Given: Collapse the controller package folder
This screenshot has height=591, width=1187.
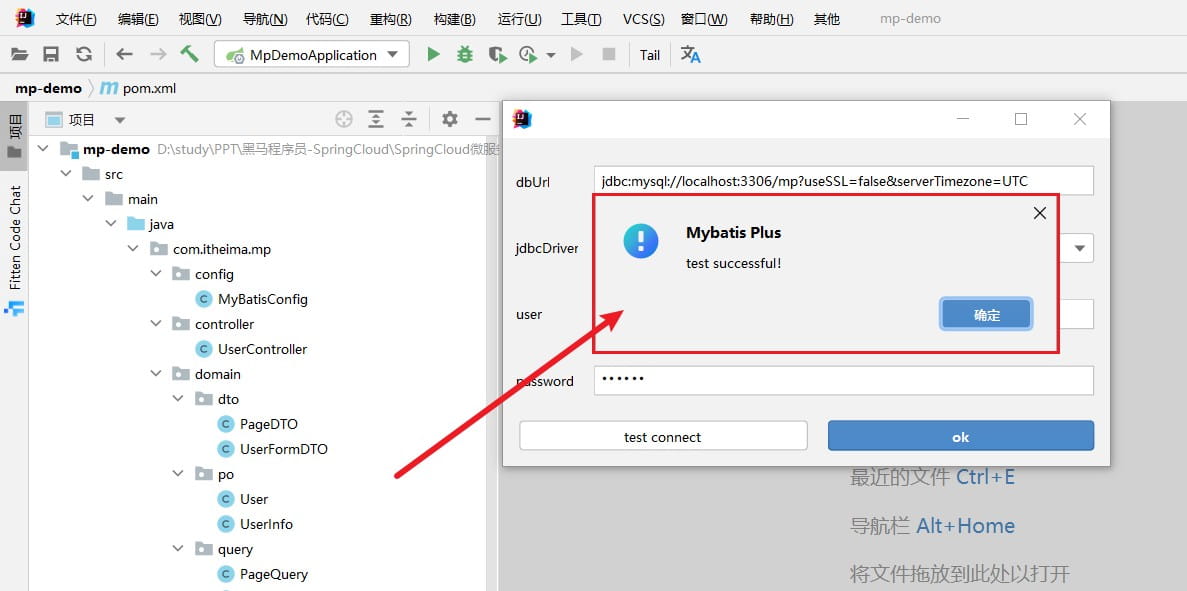Looking at the screenshot, I should (156, 324).
